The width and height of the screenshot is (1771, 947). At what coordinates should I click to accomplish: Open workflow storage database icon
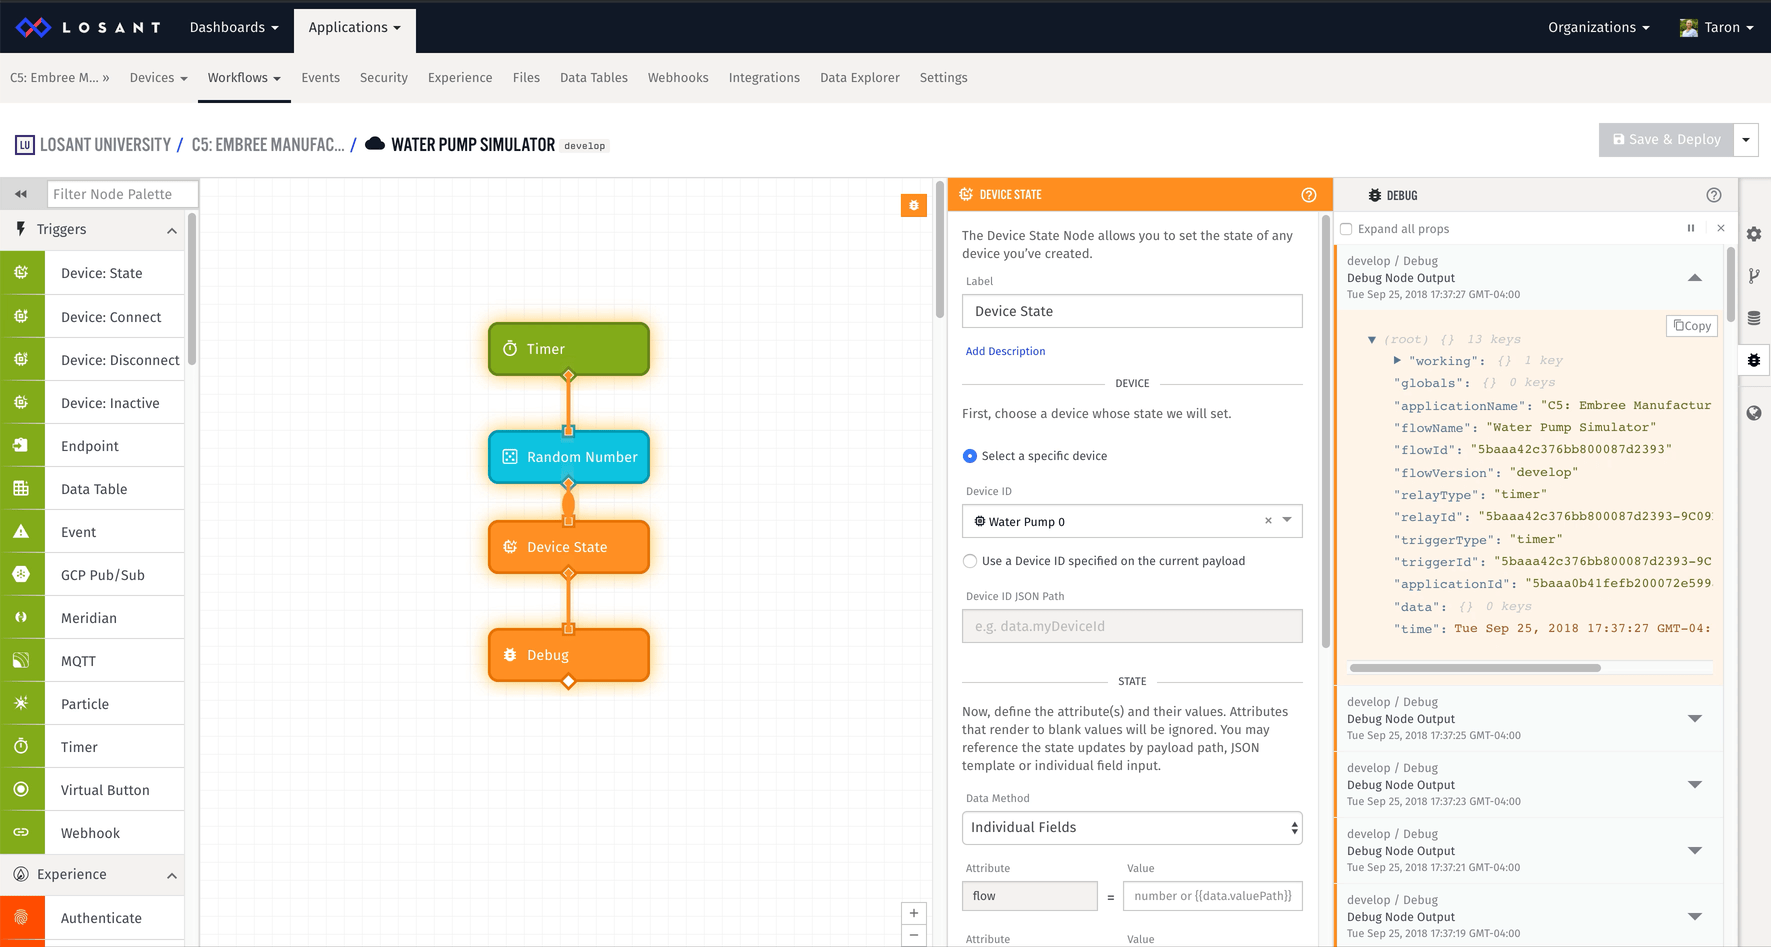click(1754, 318)
